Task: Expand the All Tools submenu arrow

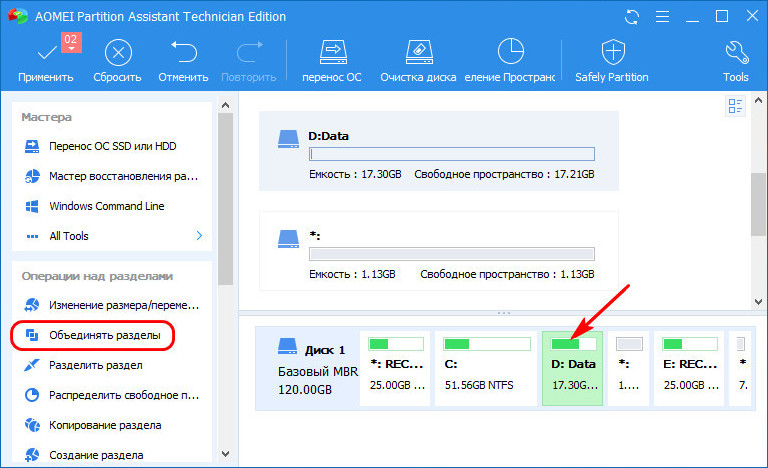Action: pyautogui.click(x=199, y=236)
